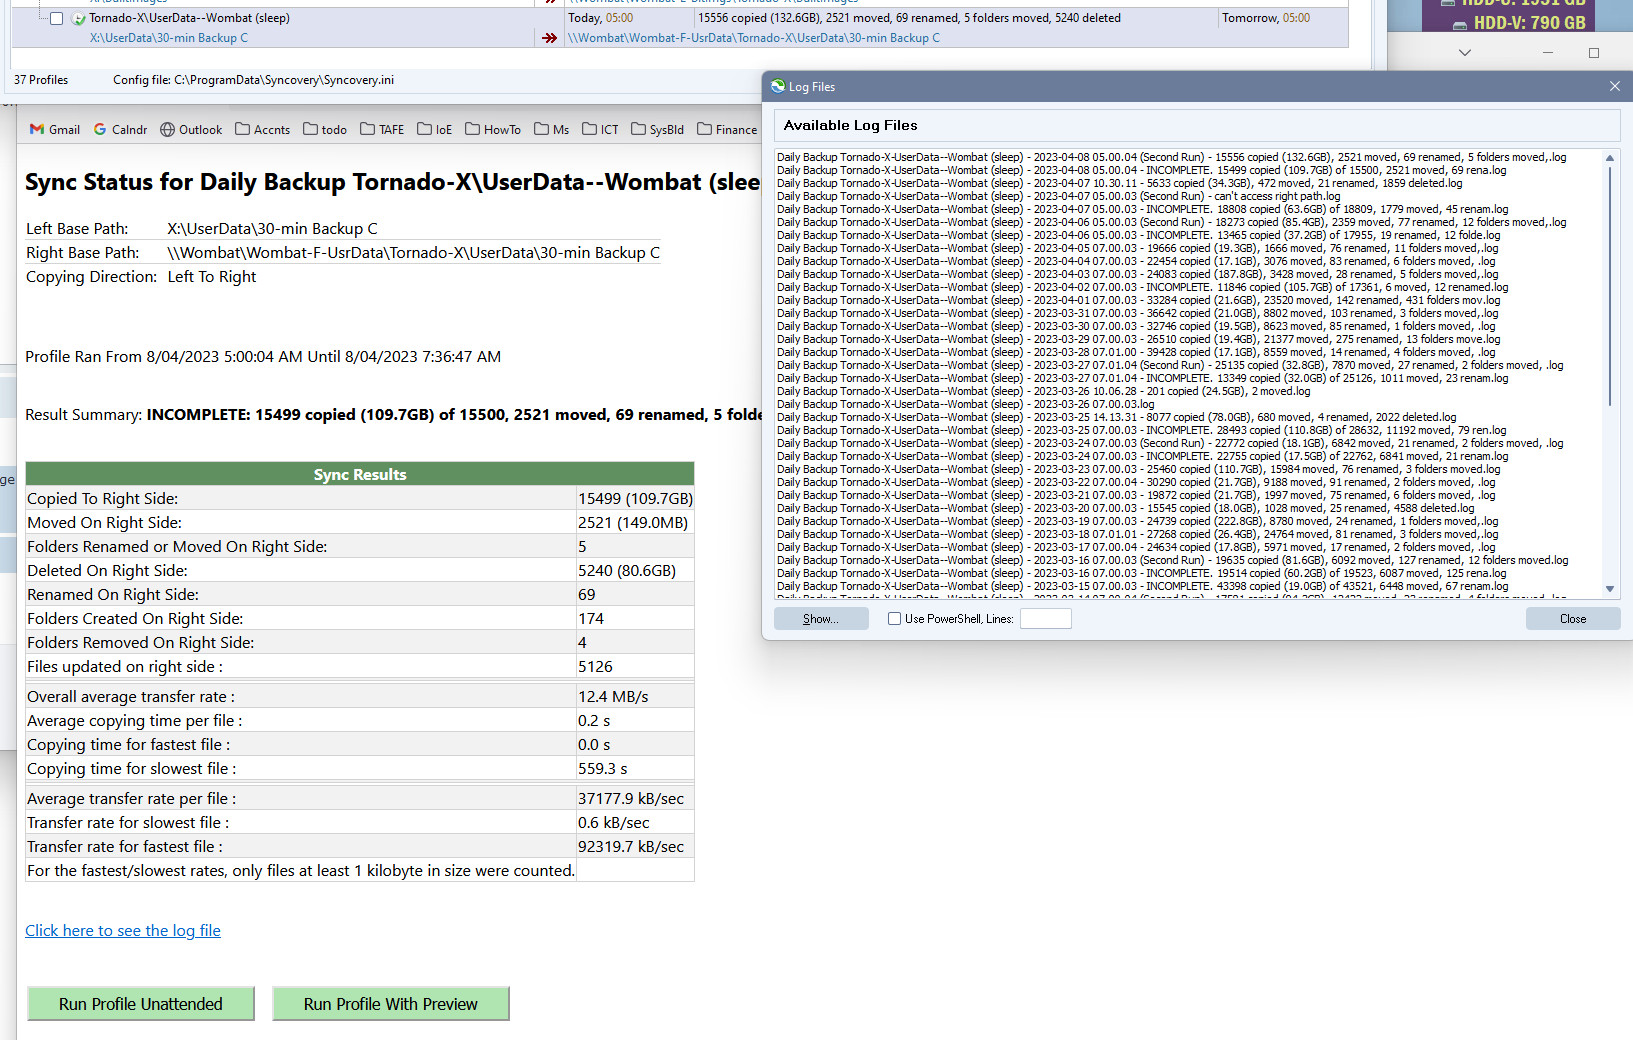Image resolution: width=1633 pixels, height=1040 pixels.
Task: Click the HDD-V: 790 GB drive label
Action: pos(1529,23)
